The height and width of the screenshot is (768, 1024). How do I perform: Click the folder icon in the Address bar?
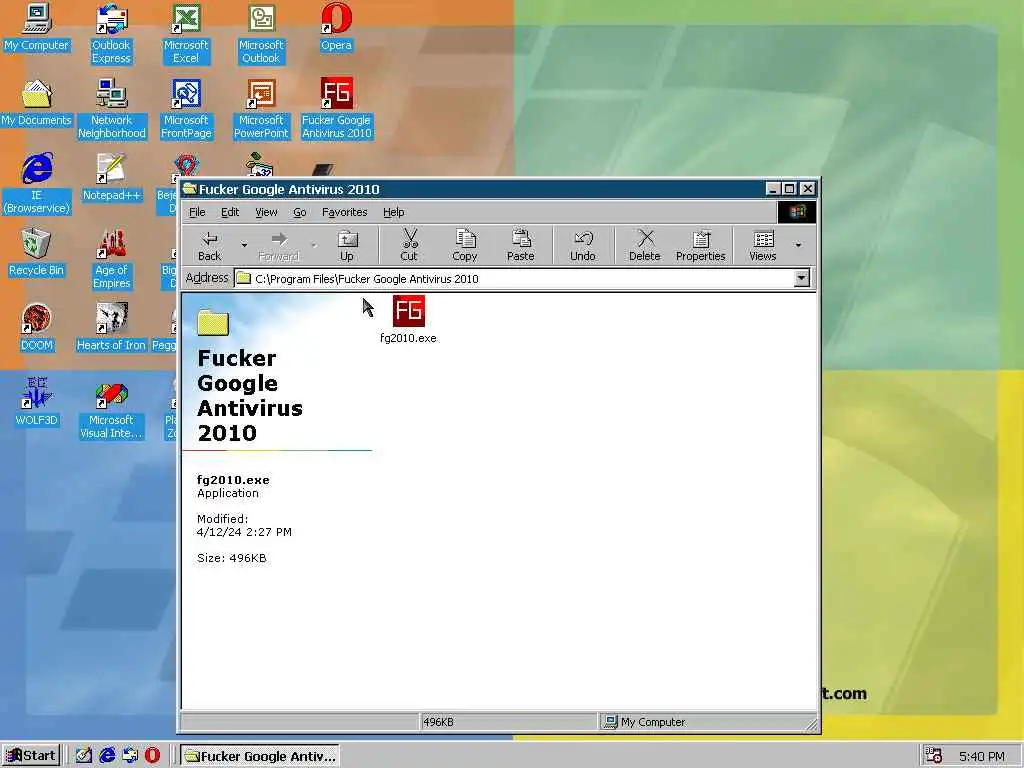(x=244, y=279)
